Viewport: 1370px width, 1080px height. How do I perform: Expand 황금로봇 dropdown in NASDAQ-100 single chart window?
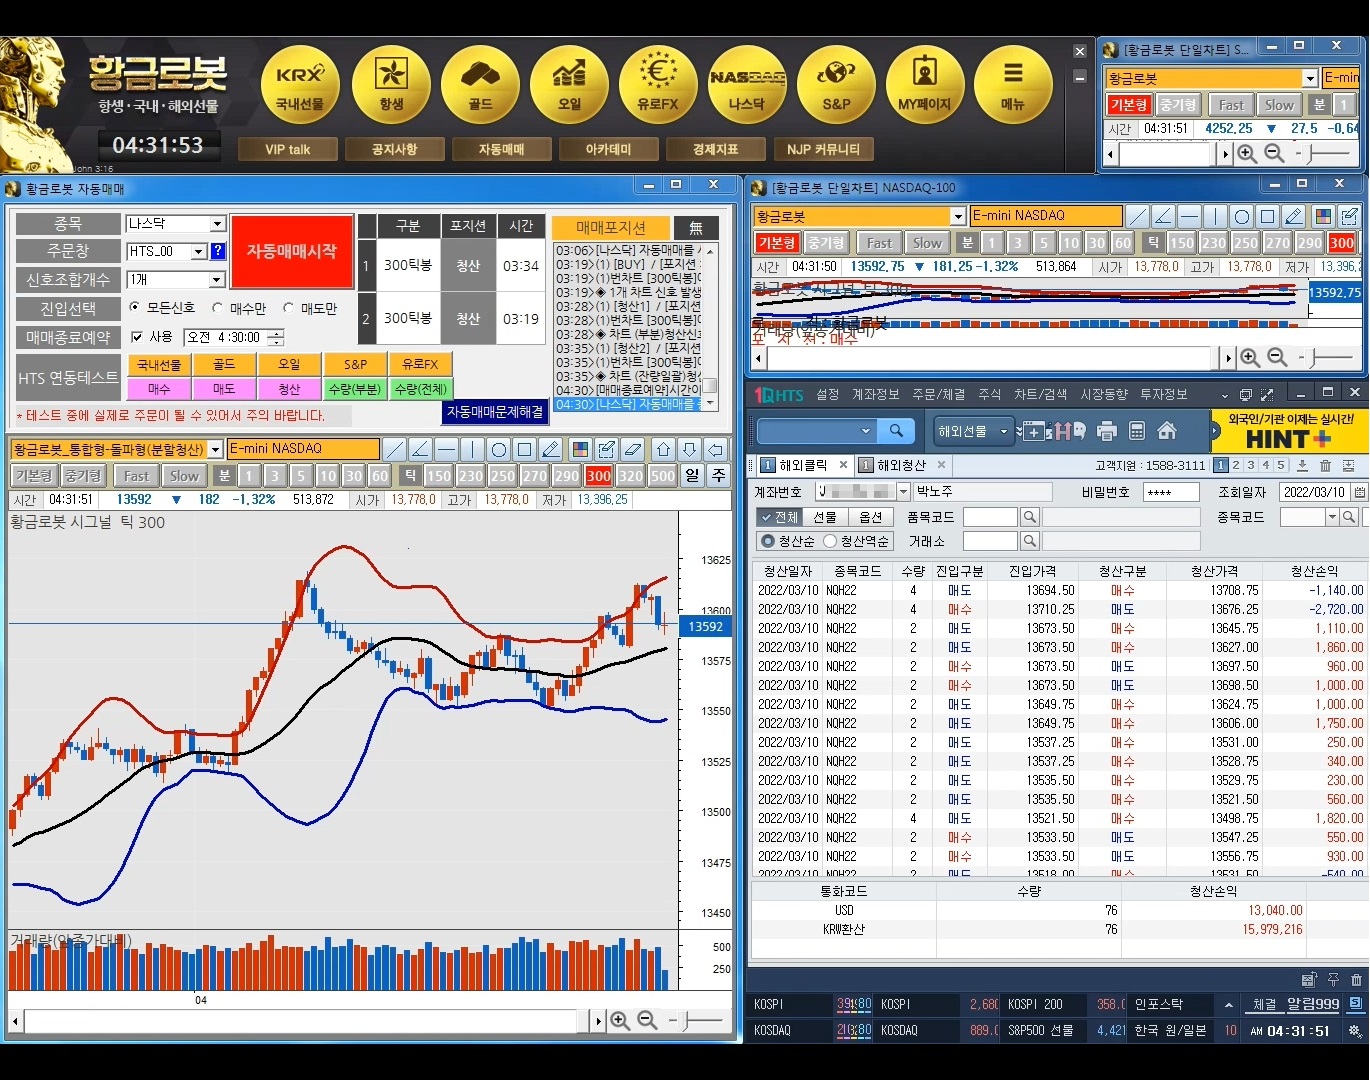click(957, 216)
